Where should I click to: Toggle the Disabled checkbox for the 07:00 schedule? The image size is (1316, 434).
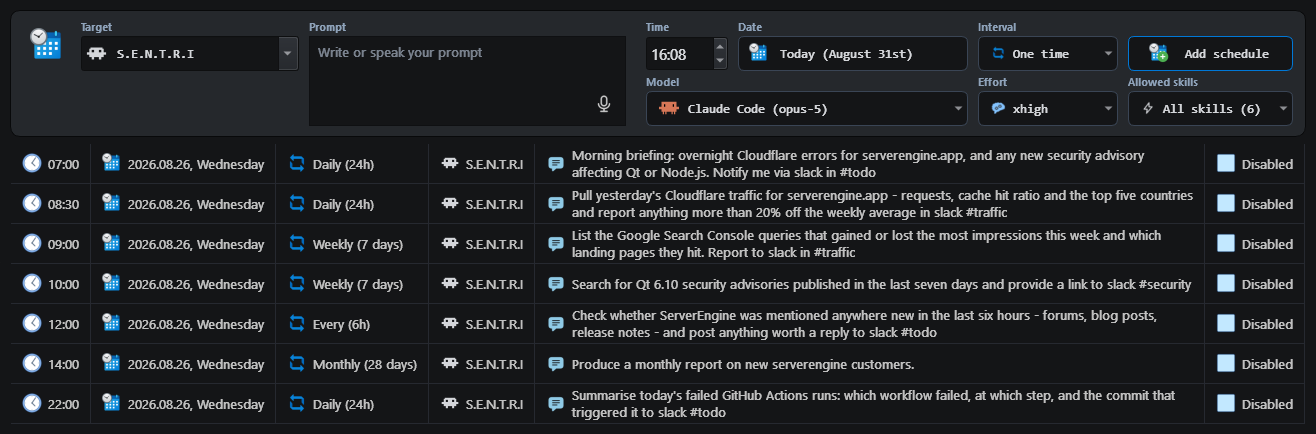coord(1226,163)
